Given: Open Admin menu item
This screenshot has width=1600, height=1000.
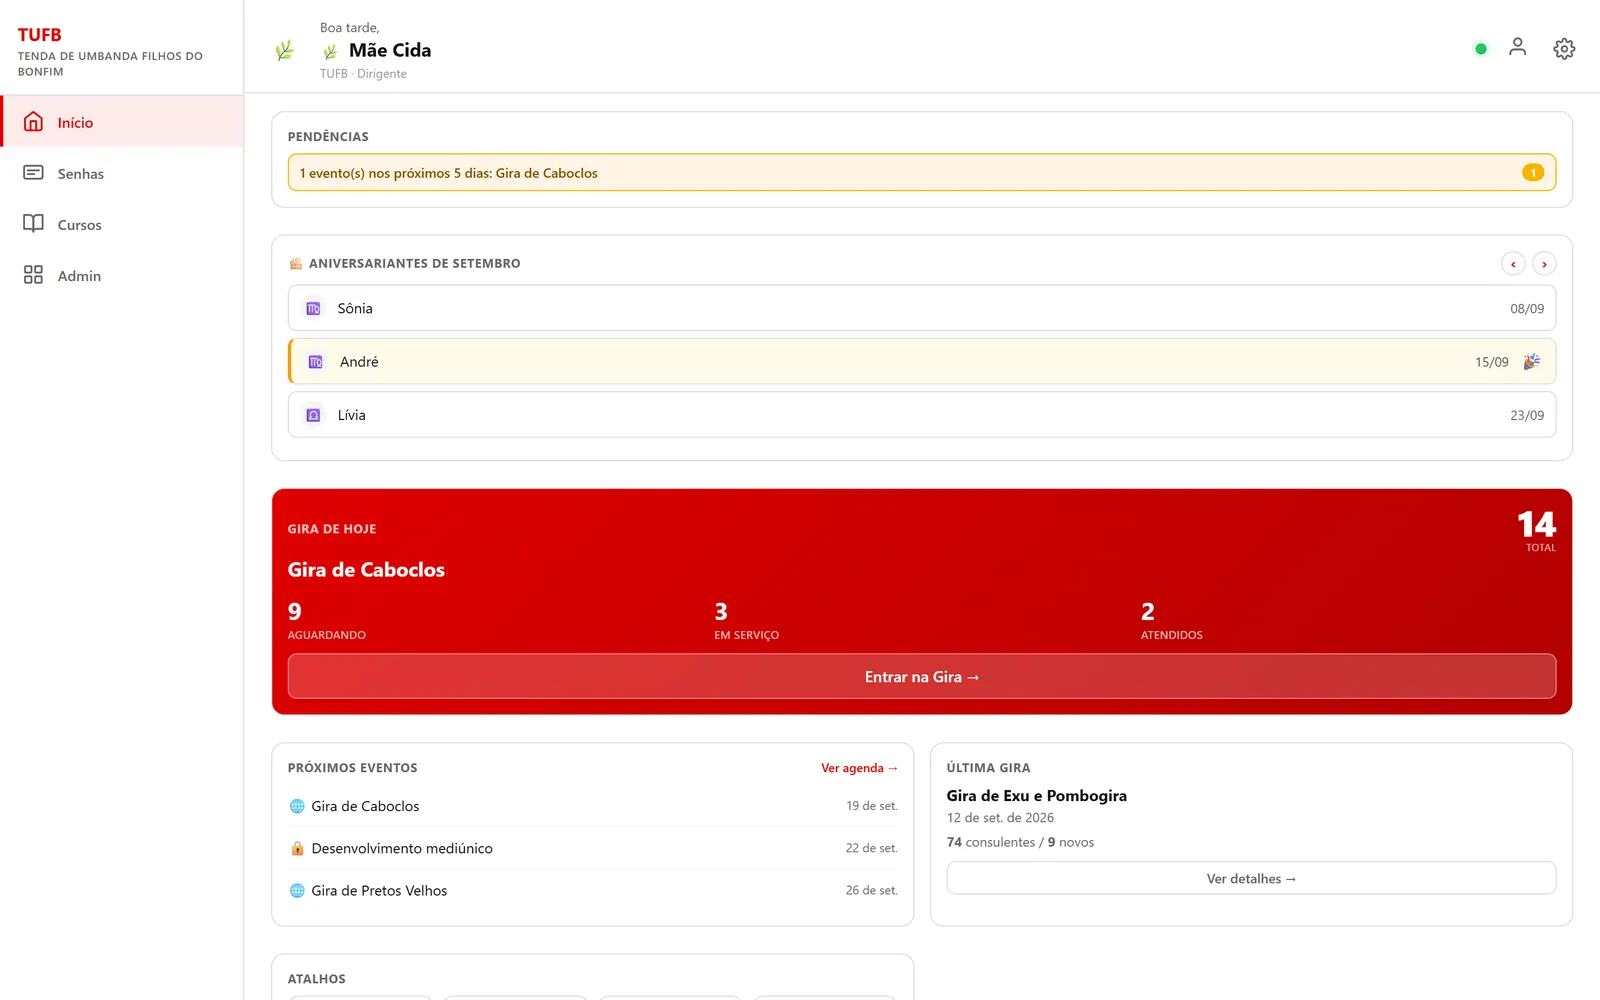Looking at the screenshot, I should (x=122, y=275).
